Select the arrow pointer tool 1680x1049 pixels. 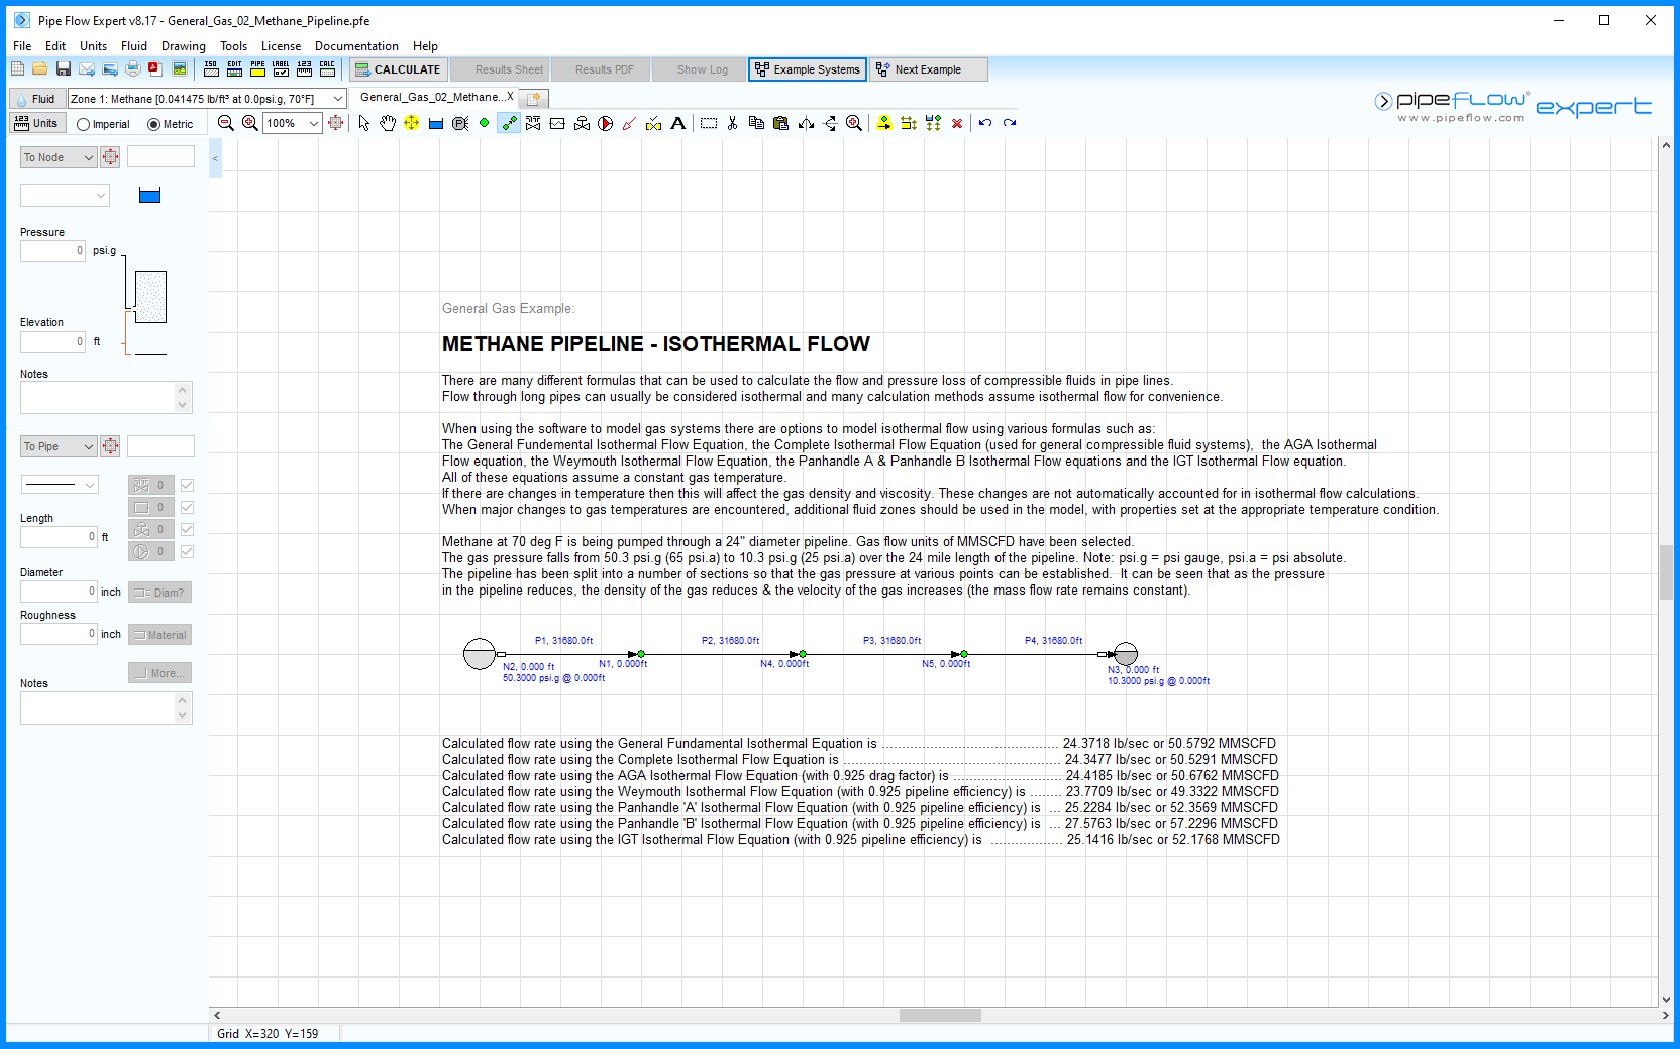point(363,123)
